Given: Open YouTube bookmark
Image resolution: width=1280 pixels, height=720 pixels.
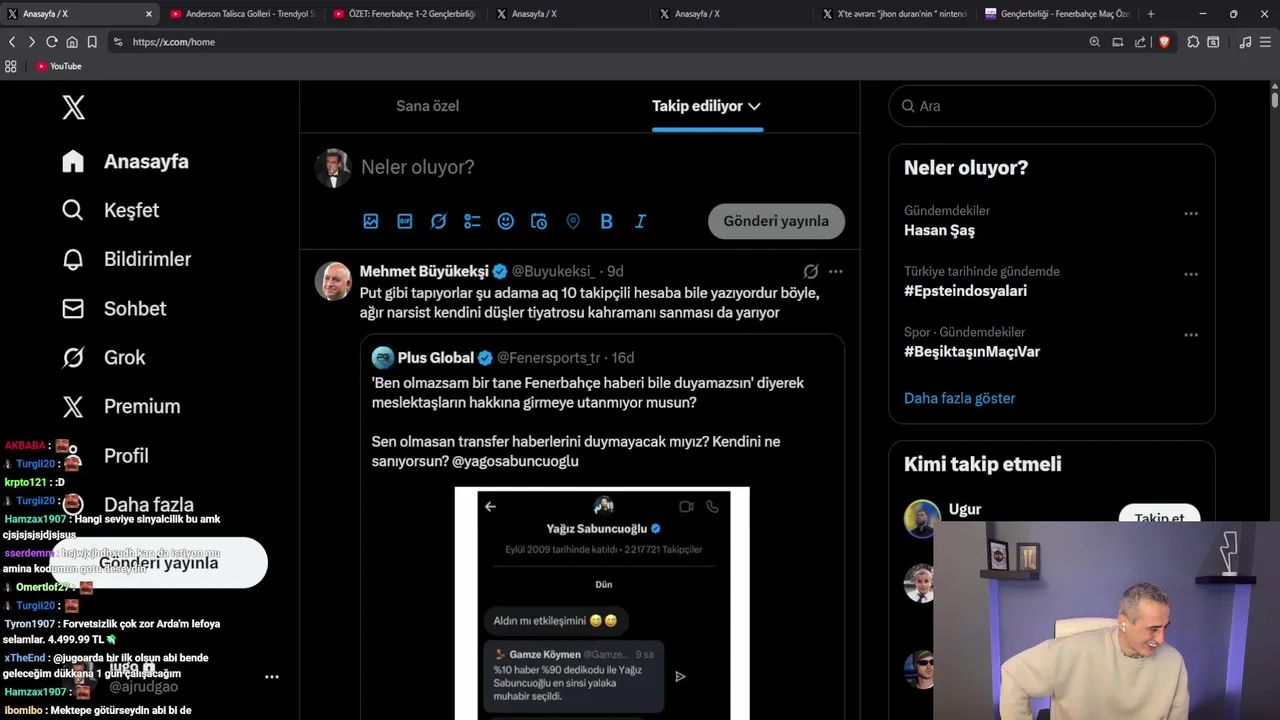Looking at the screenshot, I should pos(59,66).
